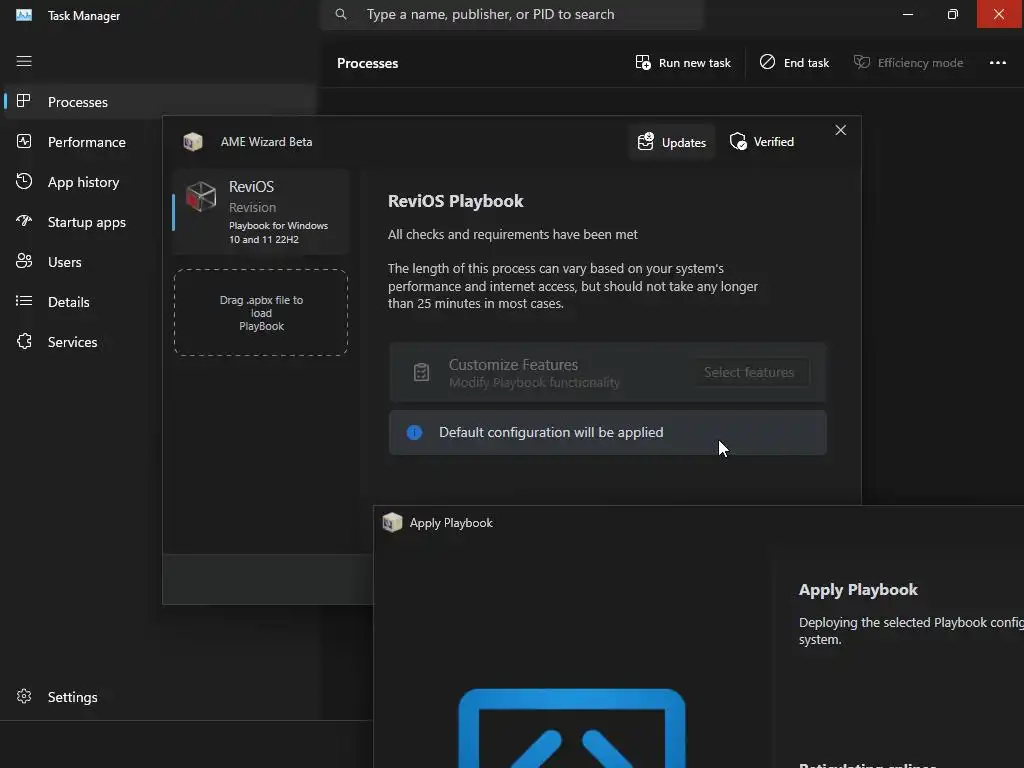Click the blue info icon
The width and height of the screenshot is (1024, 768).
pyautogui.click(x=414, y=432)
